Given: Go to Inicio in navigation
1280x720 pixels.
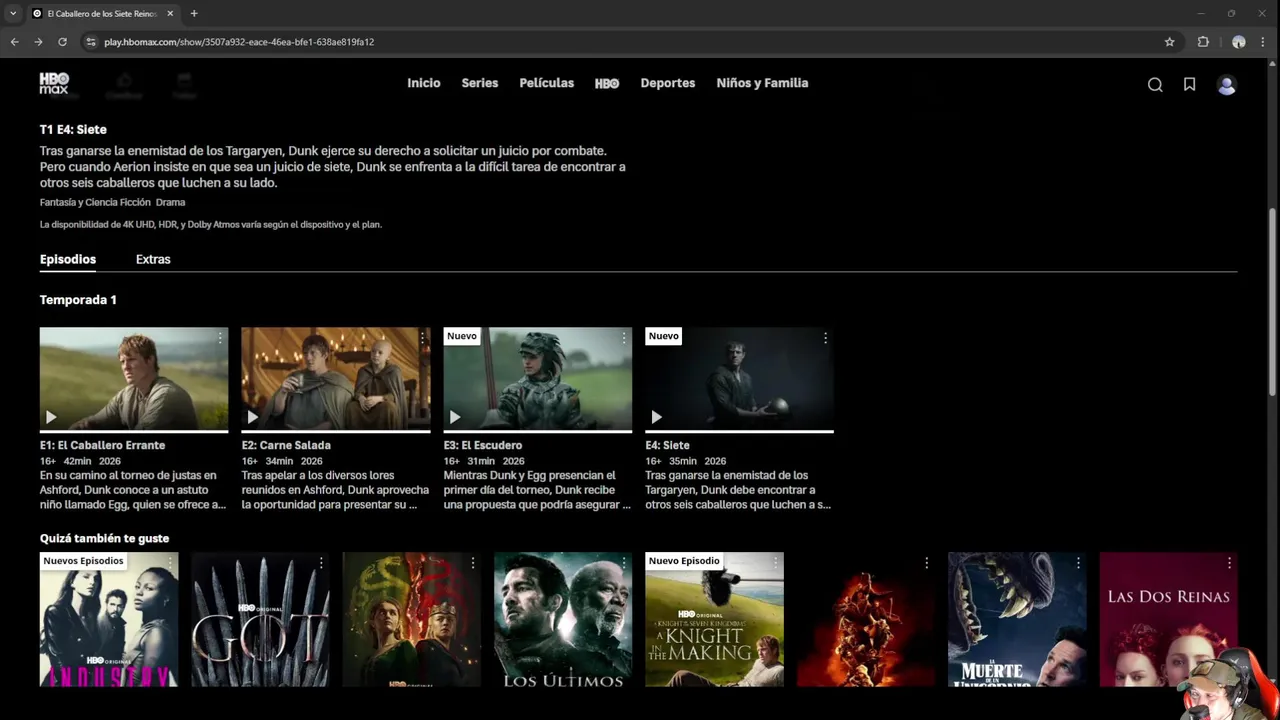Looking at the screenshot, I should click(424, 83).
